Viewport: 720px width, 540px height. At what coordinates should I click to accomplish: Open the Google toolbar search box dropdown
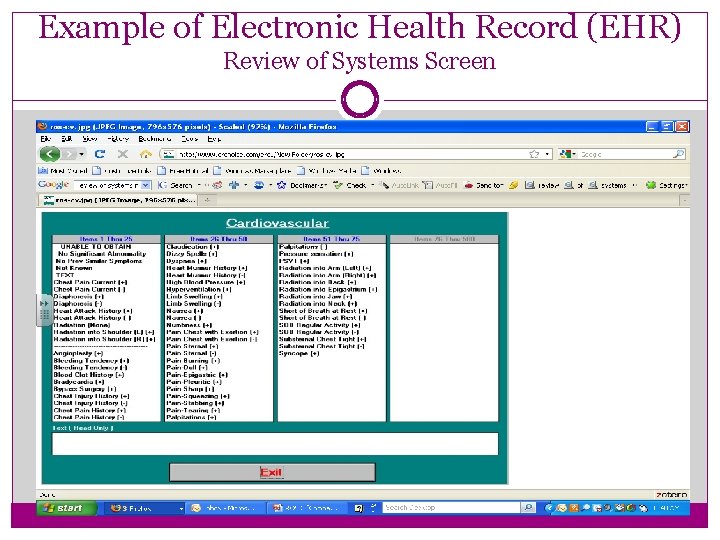point(146,185)
